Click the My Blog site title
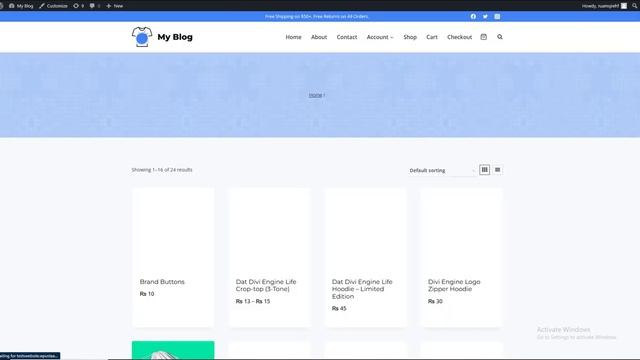This screenshot has height=360, width=640. 175,37
